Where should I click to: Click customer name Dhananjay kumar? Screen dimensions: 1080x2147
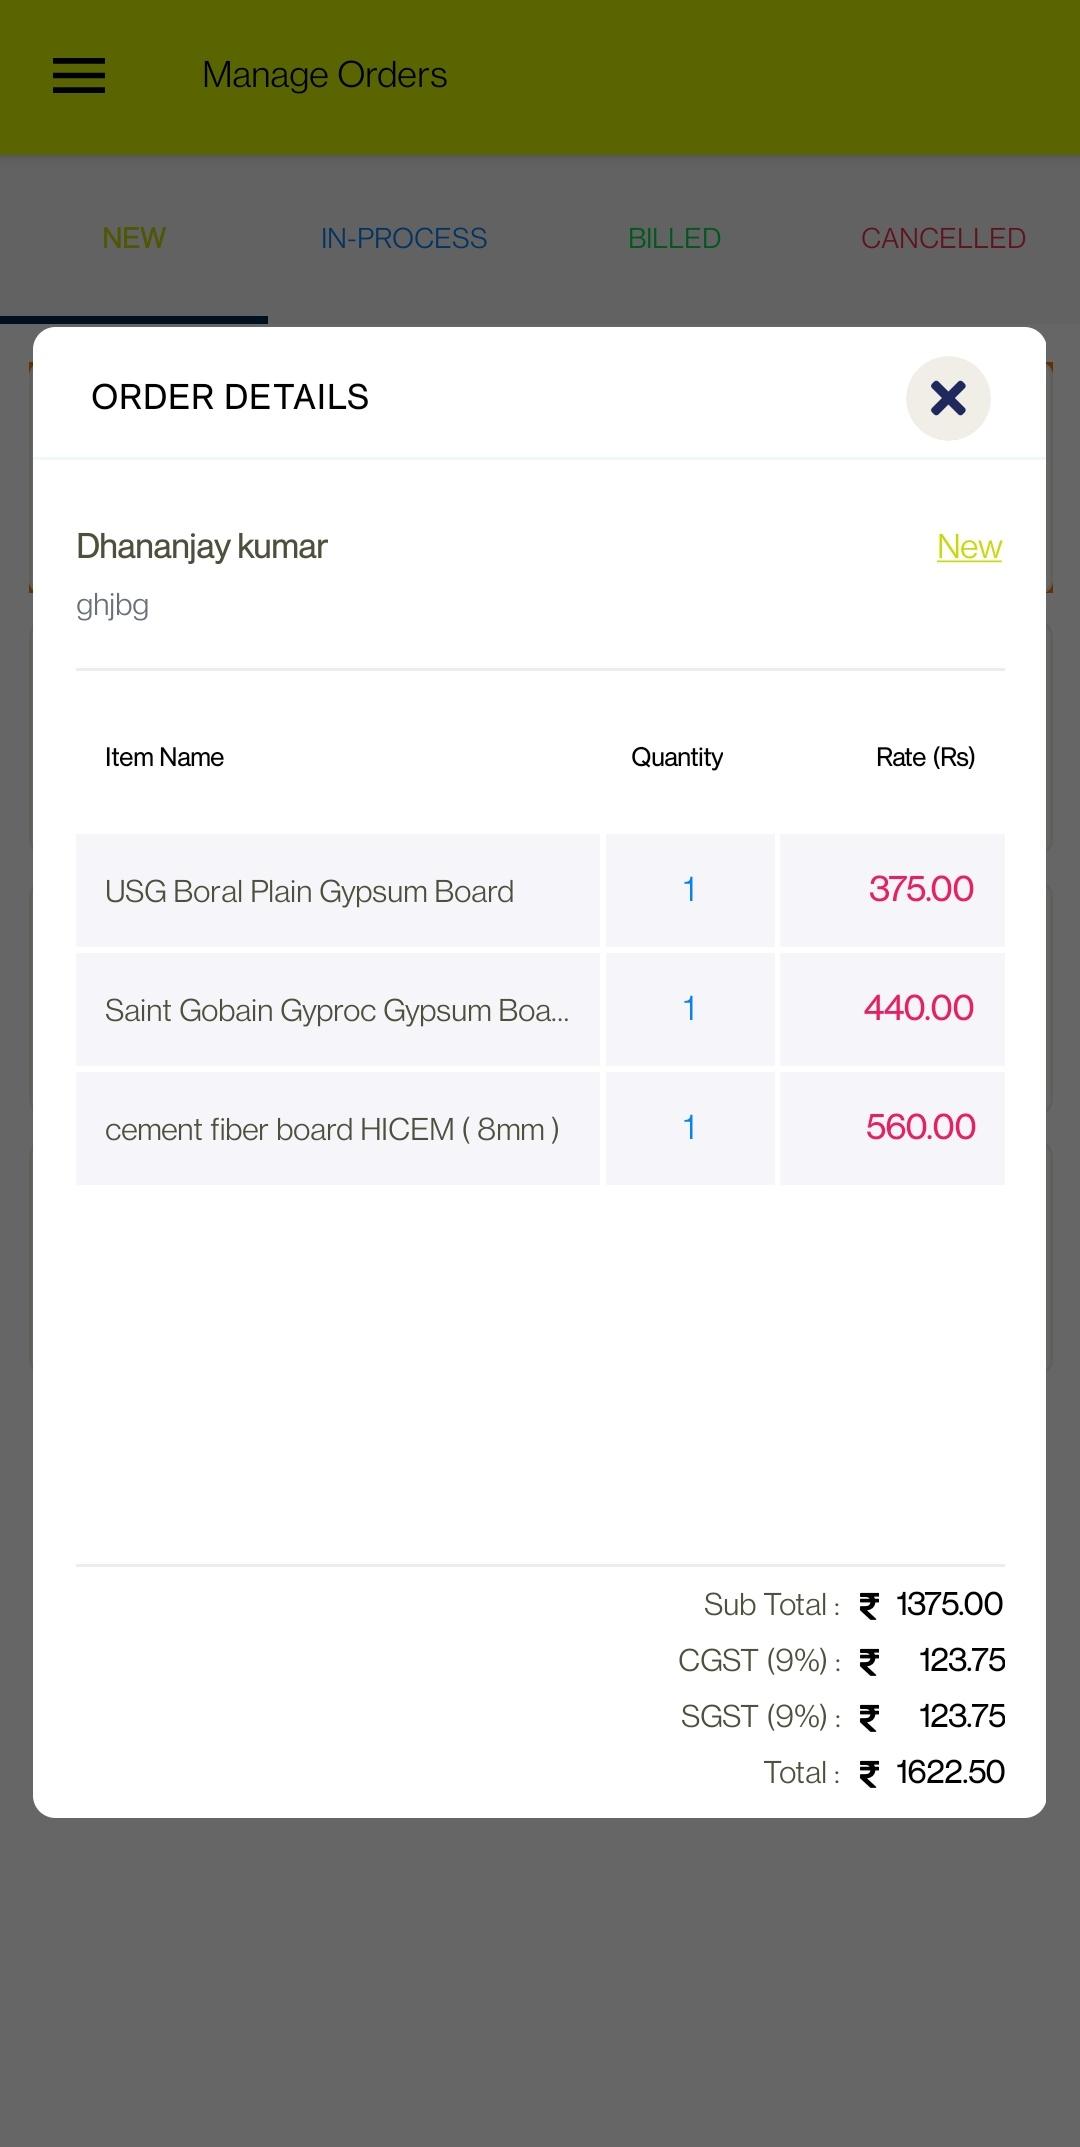point(202,547)
